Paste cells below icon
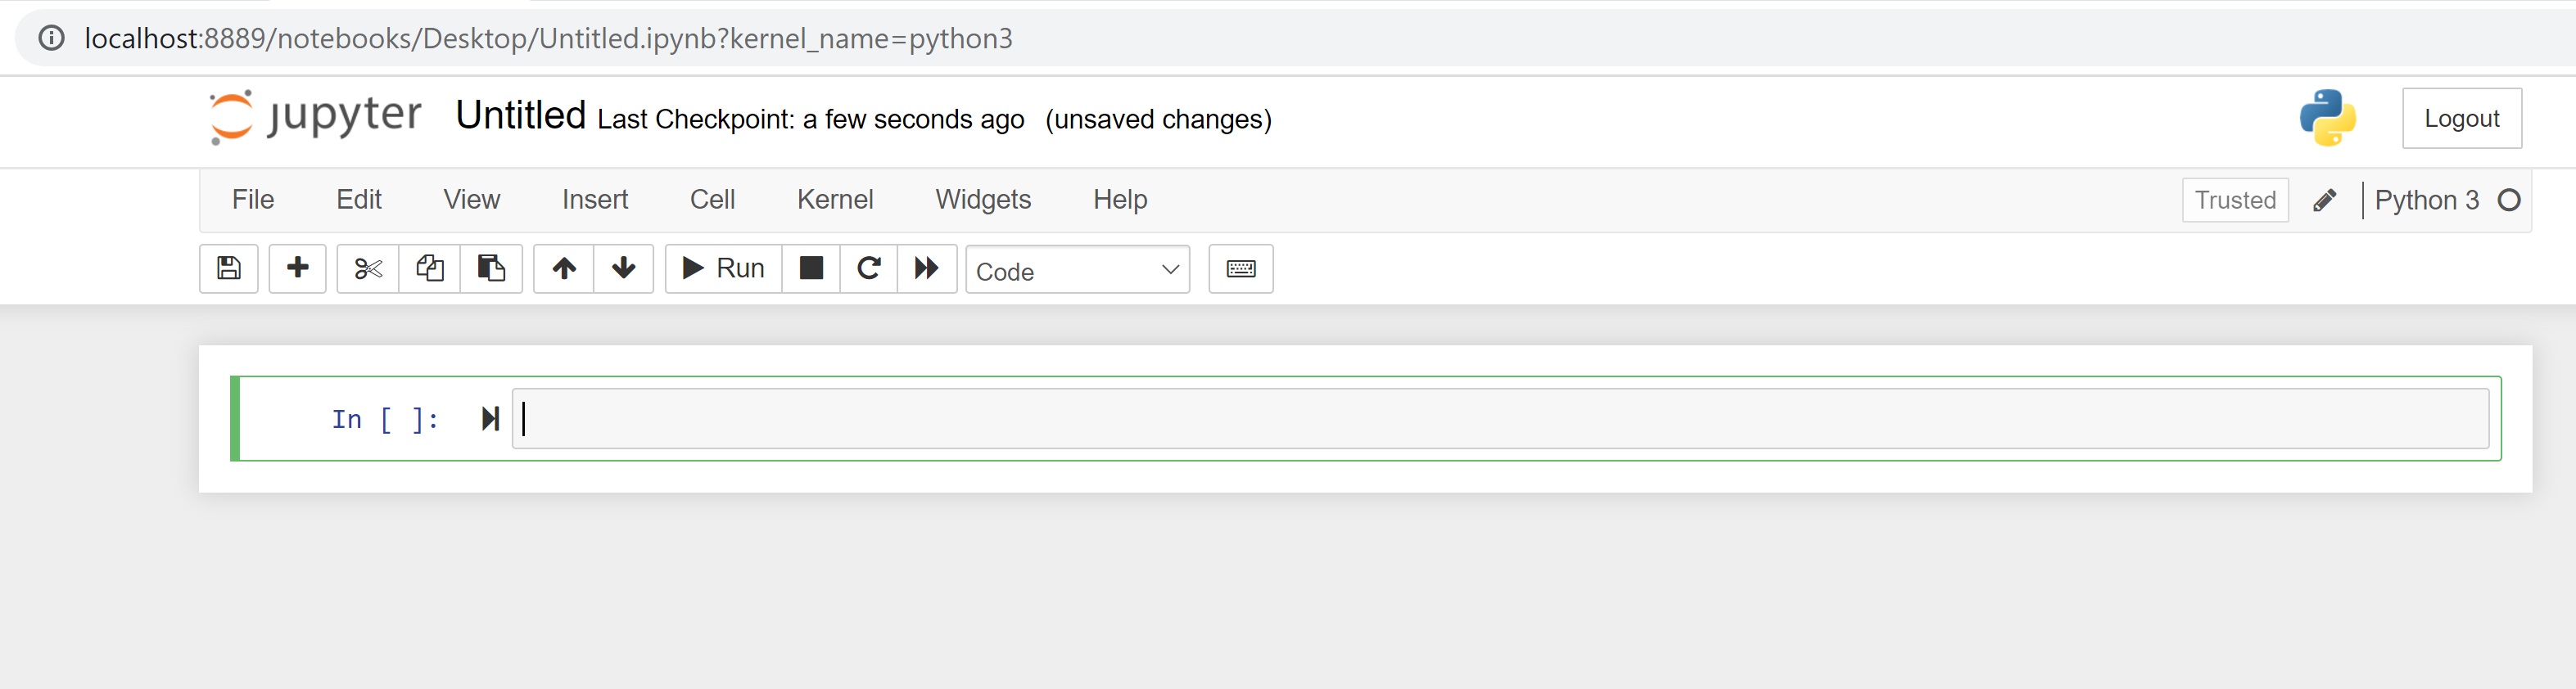This screenshot has height=689, width=2576. (x=491, y=269)
